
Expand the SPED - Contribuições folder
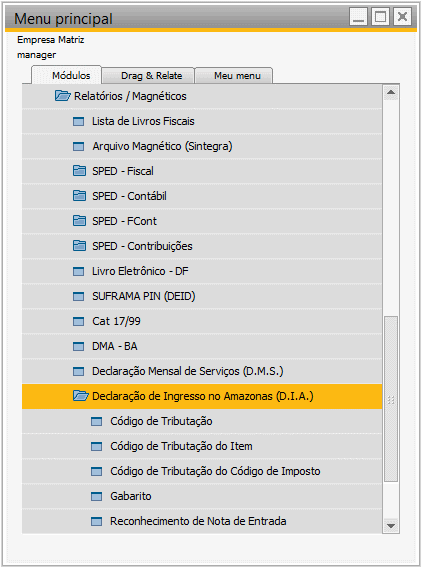click(79, 246)
